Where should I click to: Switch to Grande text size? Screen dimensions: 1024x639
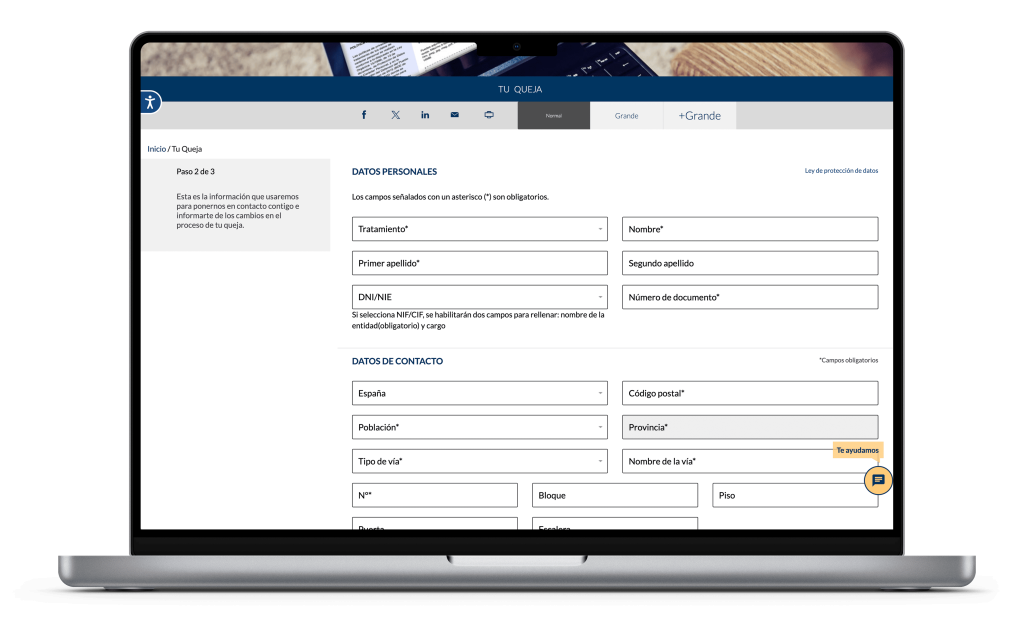point(626,116)
